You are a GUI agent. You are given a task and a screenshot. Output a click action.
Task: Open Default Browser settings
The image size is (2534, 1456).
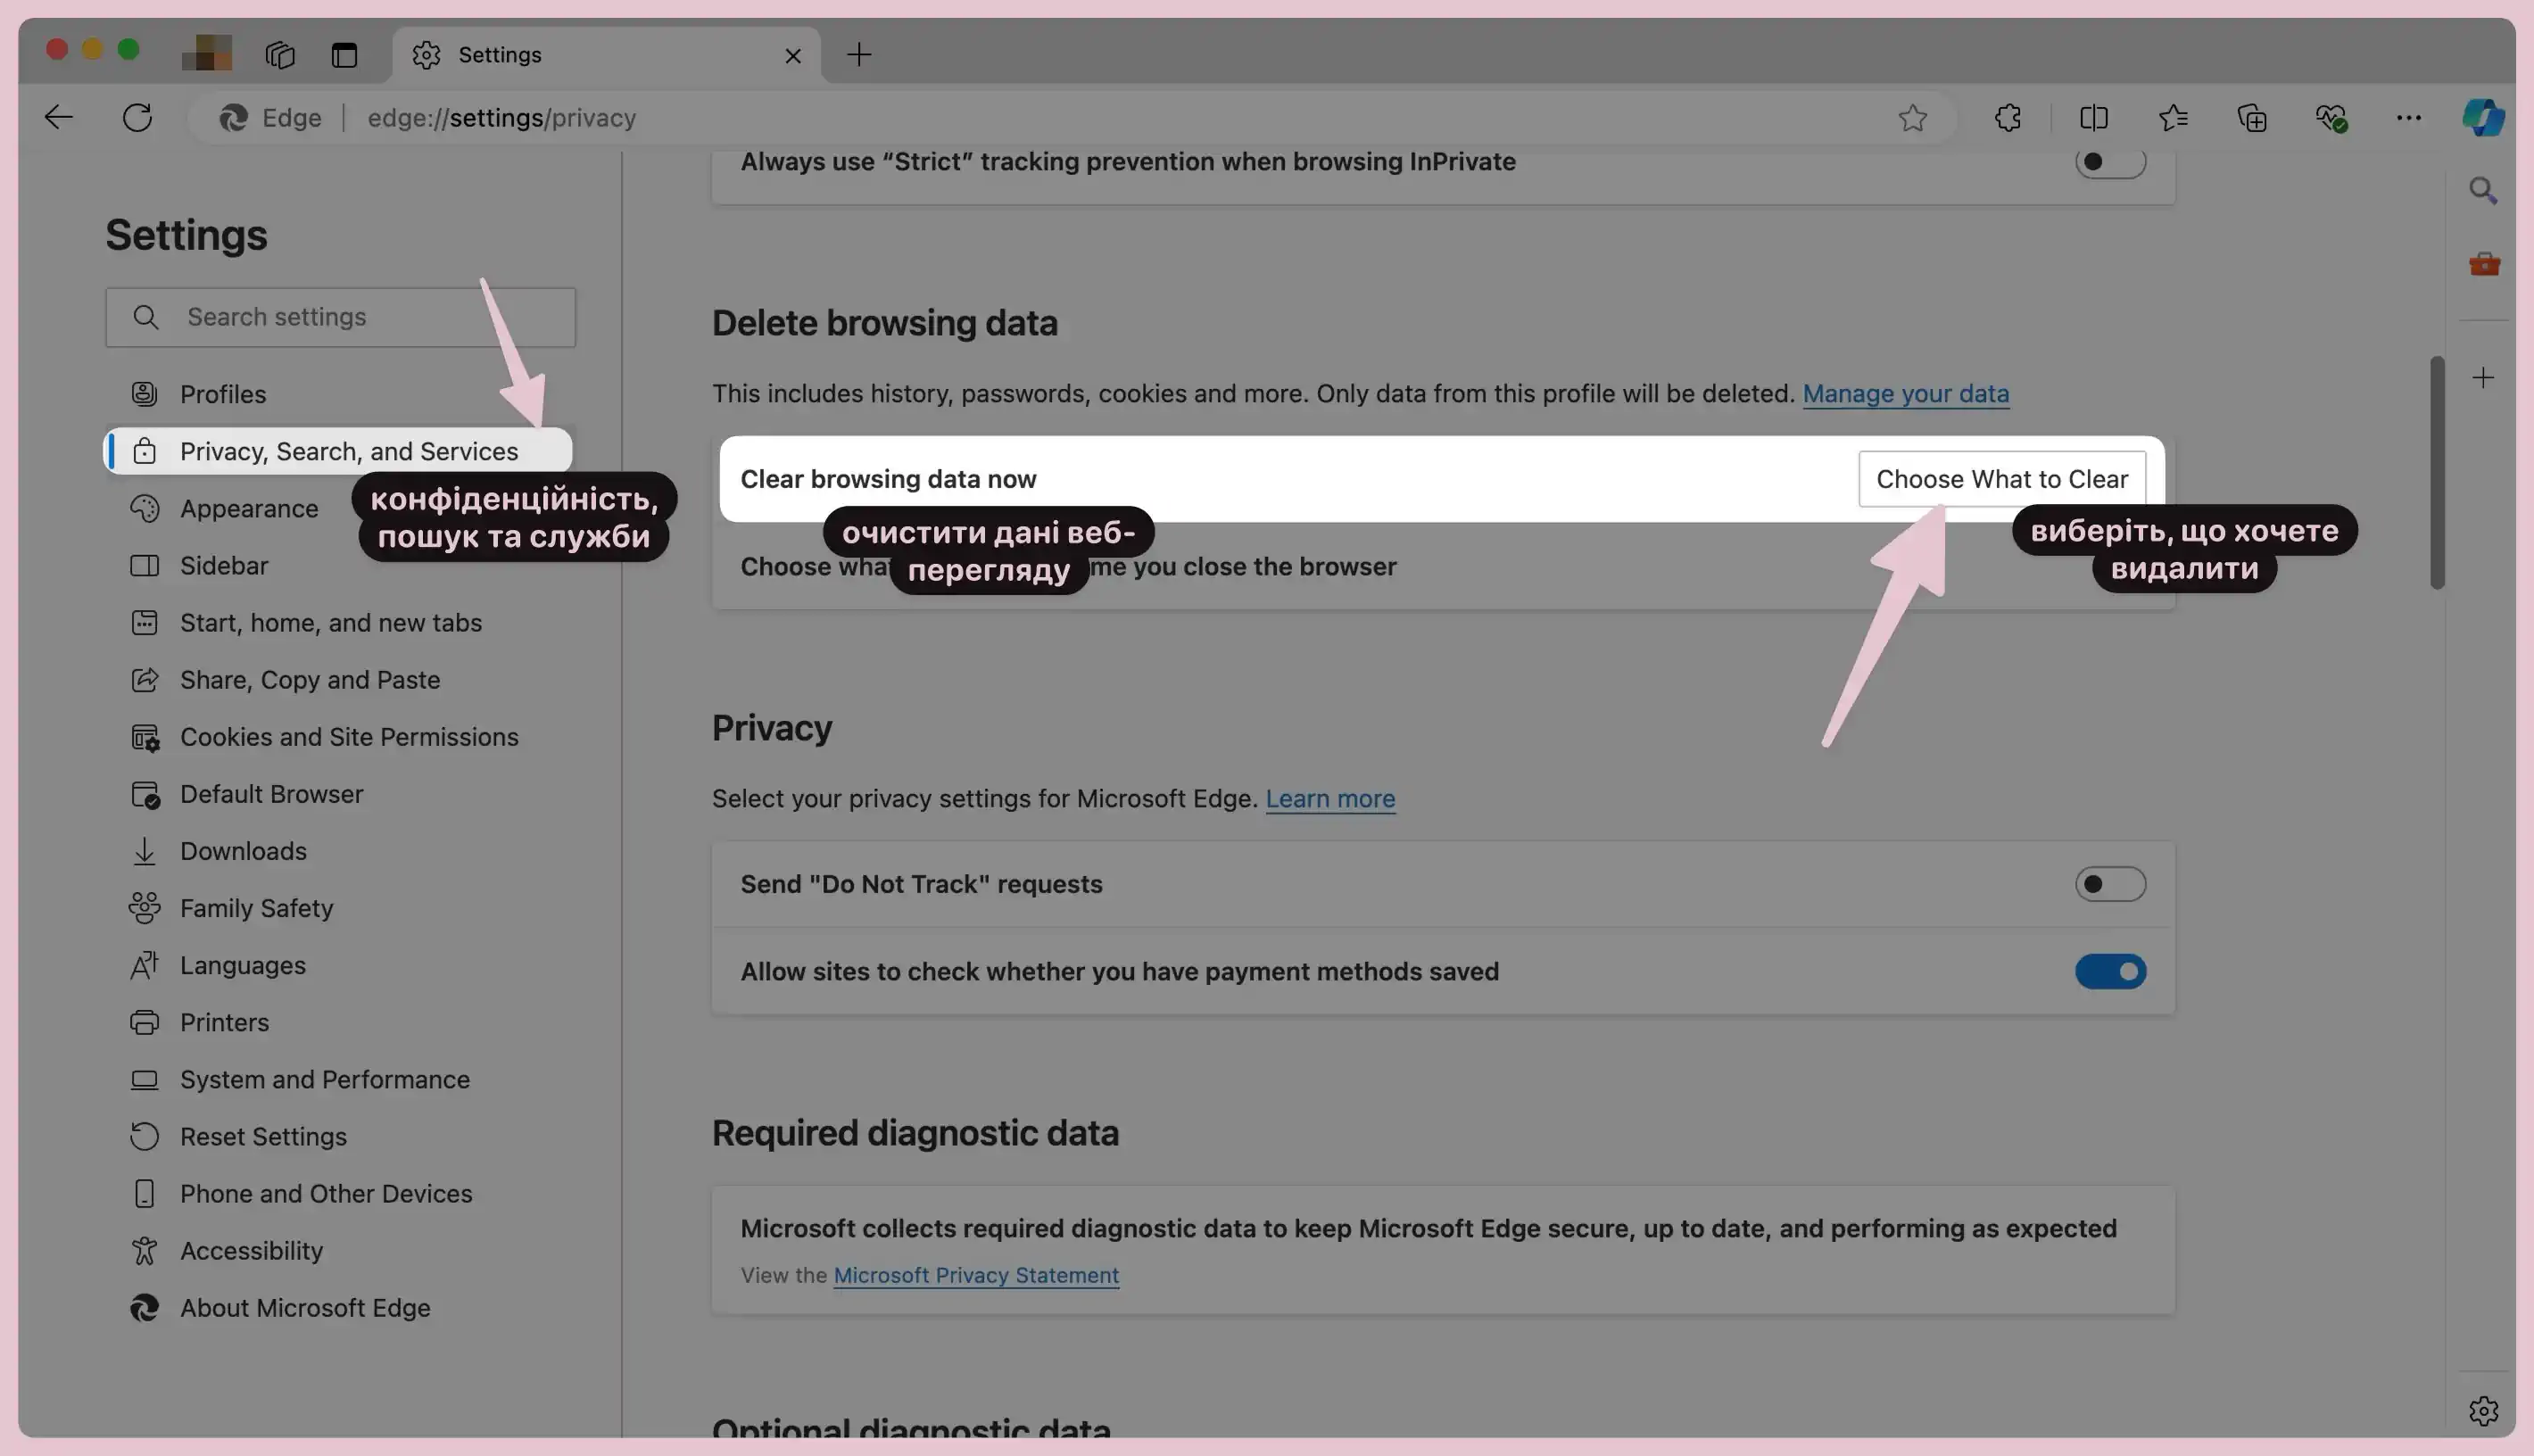pos(340,794)
